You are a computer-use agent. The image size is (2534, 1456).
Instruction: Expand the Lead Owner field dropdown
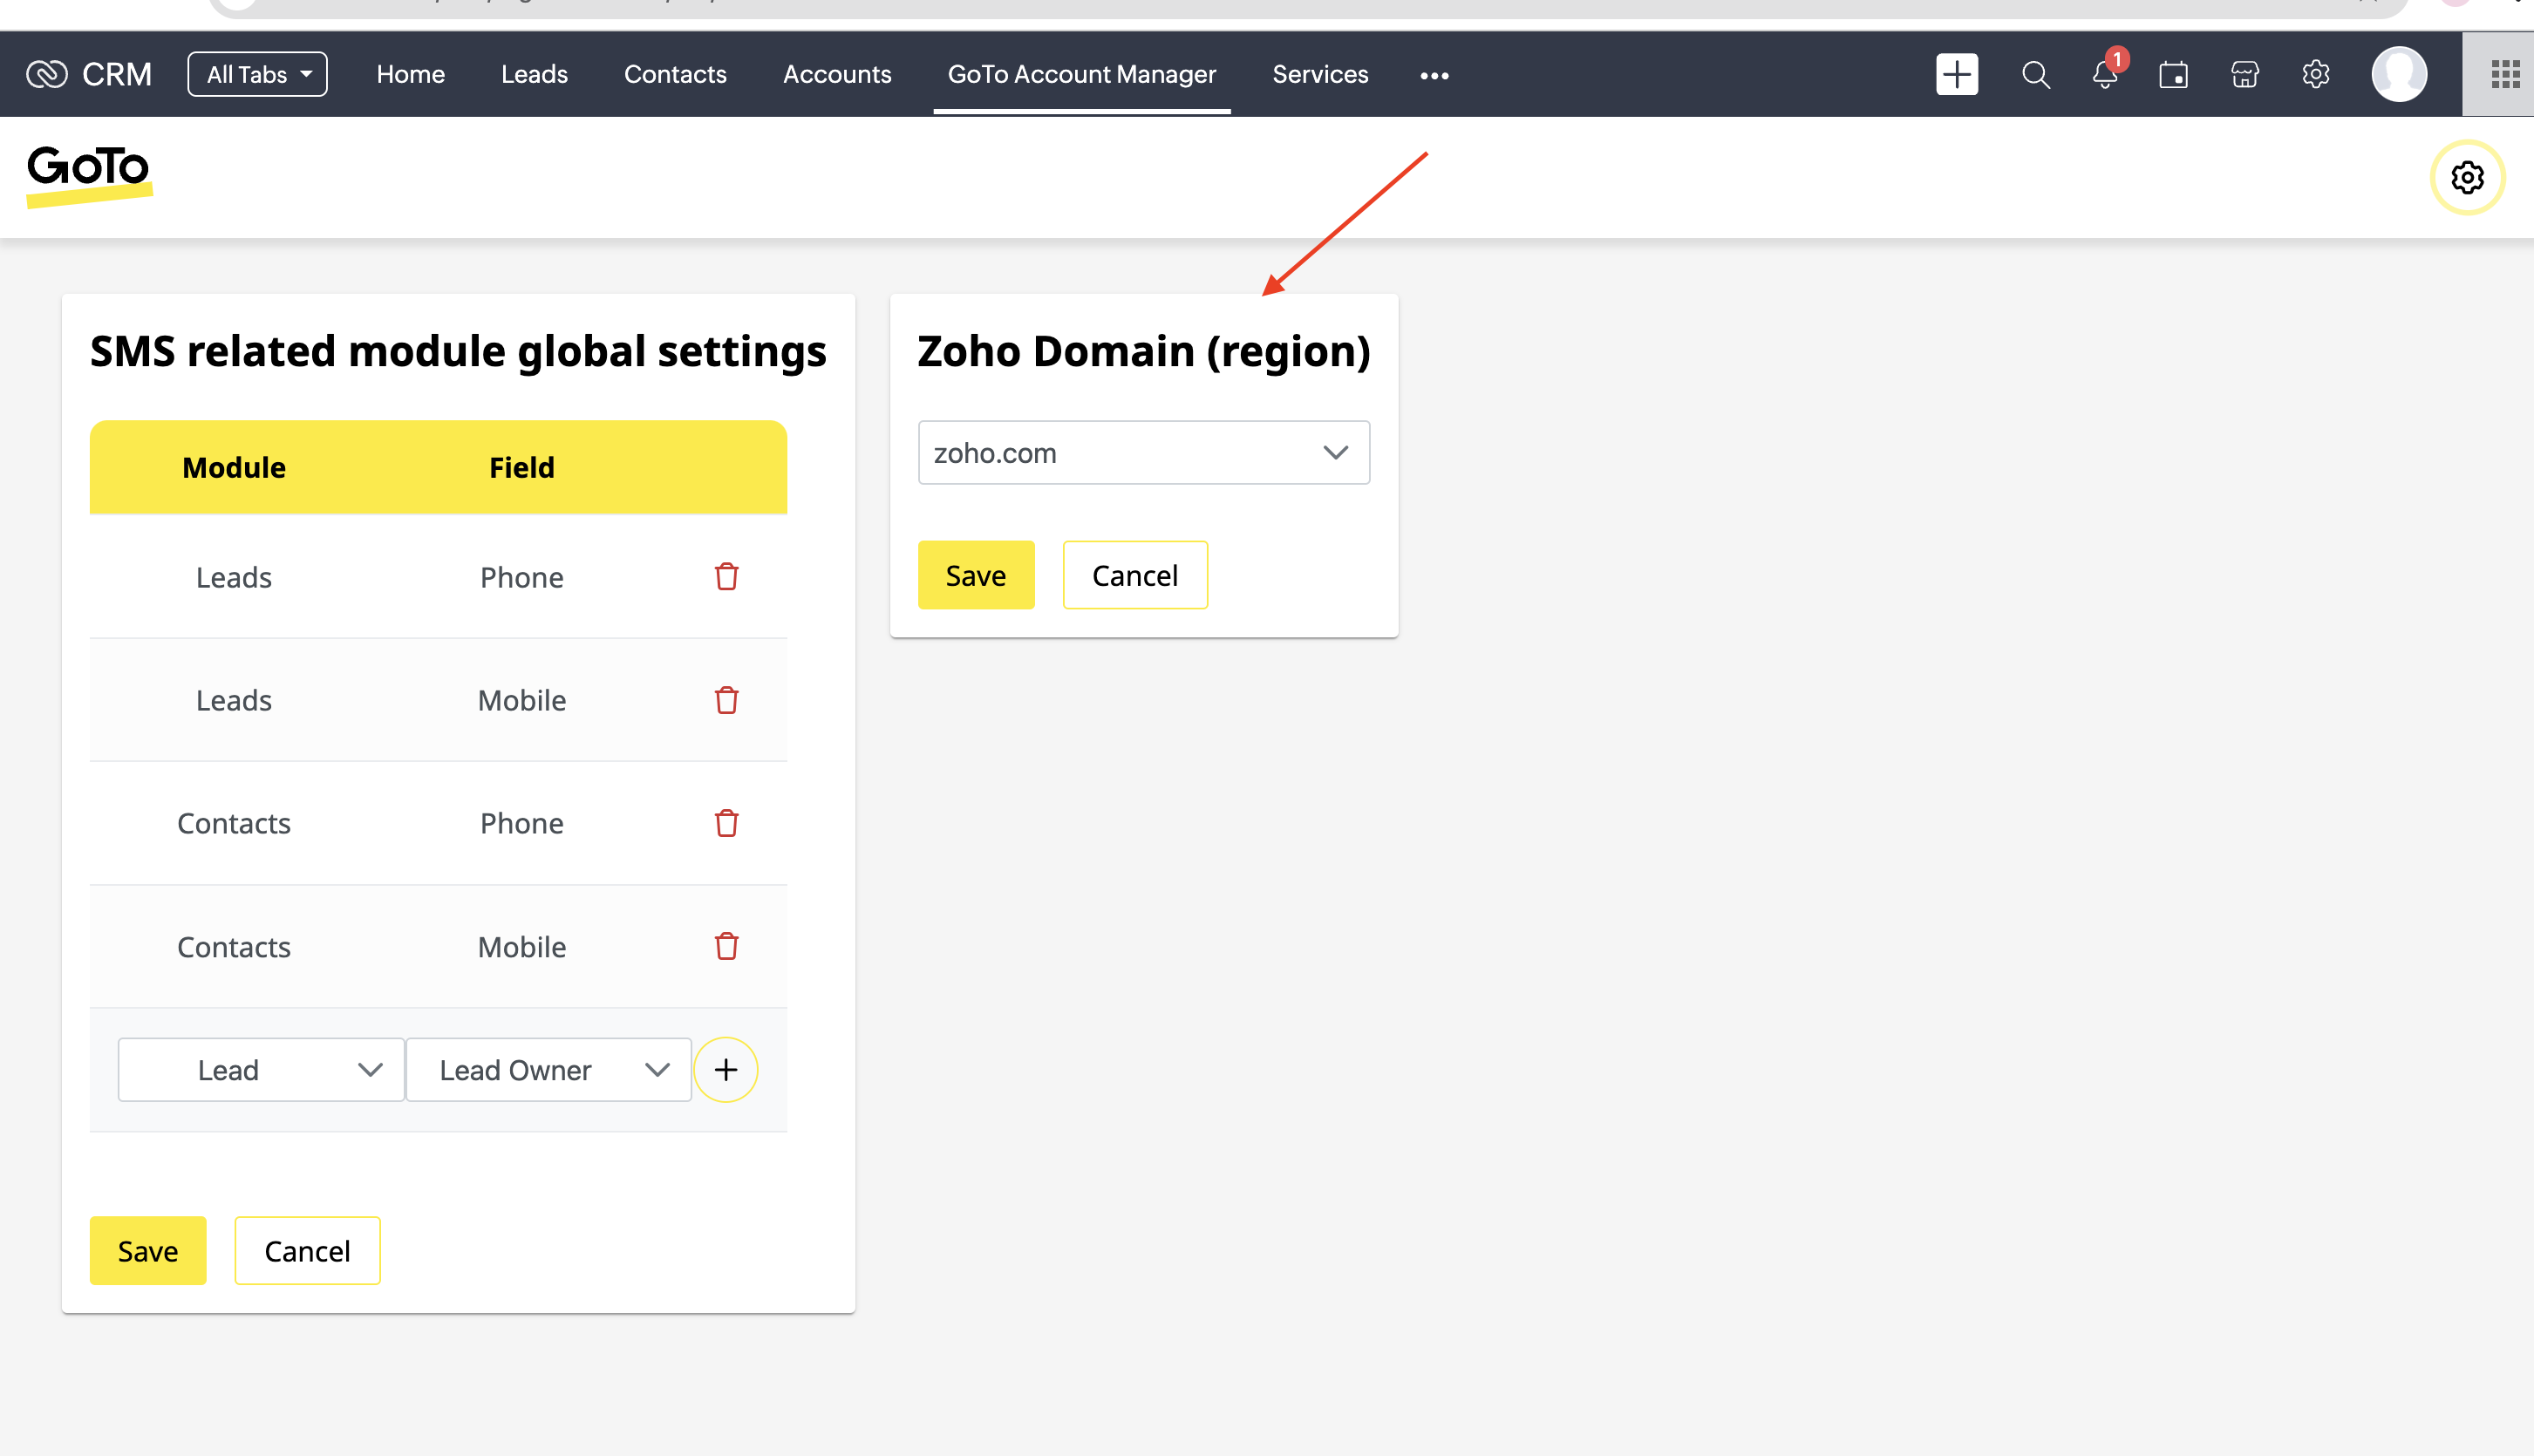(549, 1069)
